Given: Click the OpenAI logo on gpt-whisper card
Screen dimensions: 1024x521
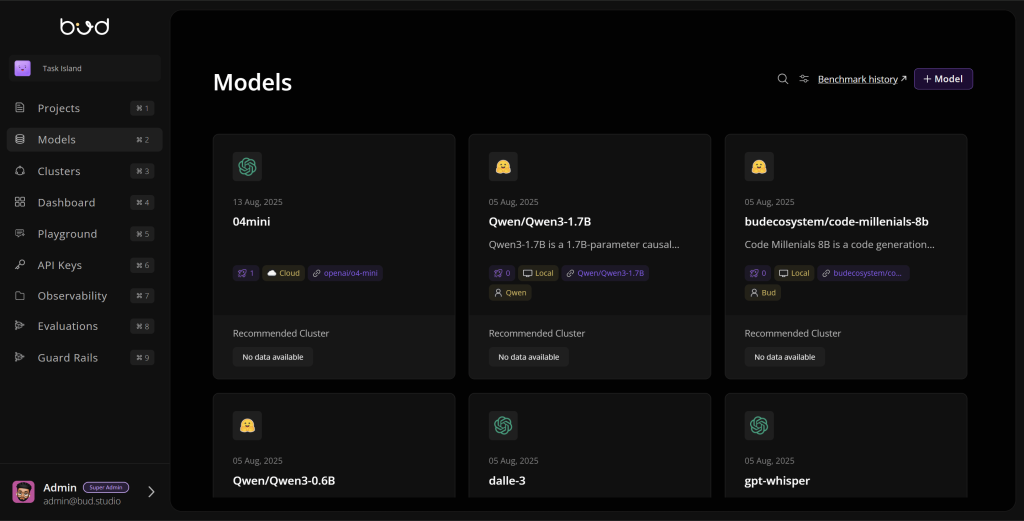Looking at the screenshot, I should [x=759, y=426].
